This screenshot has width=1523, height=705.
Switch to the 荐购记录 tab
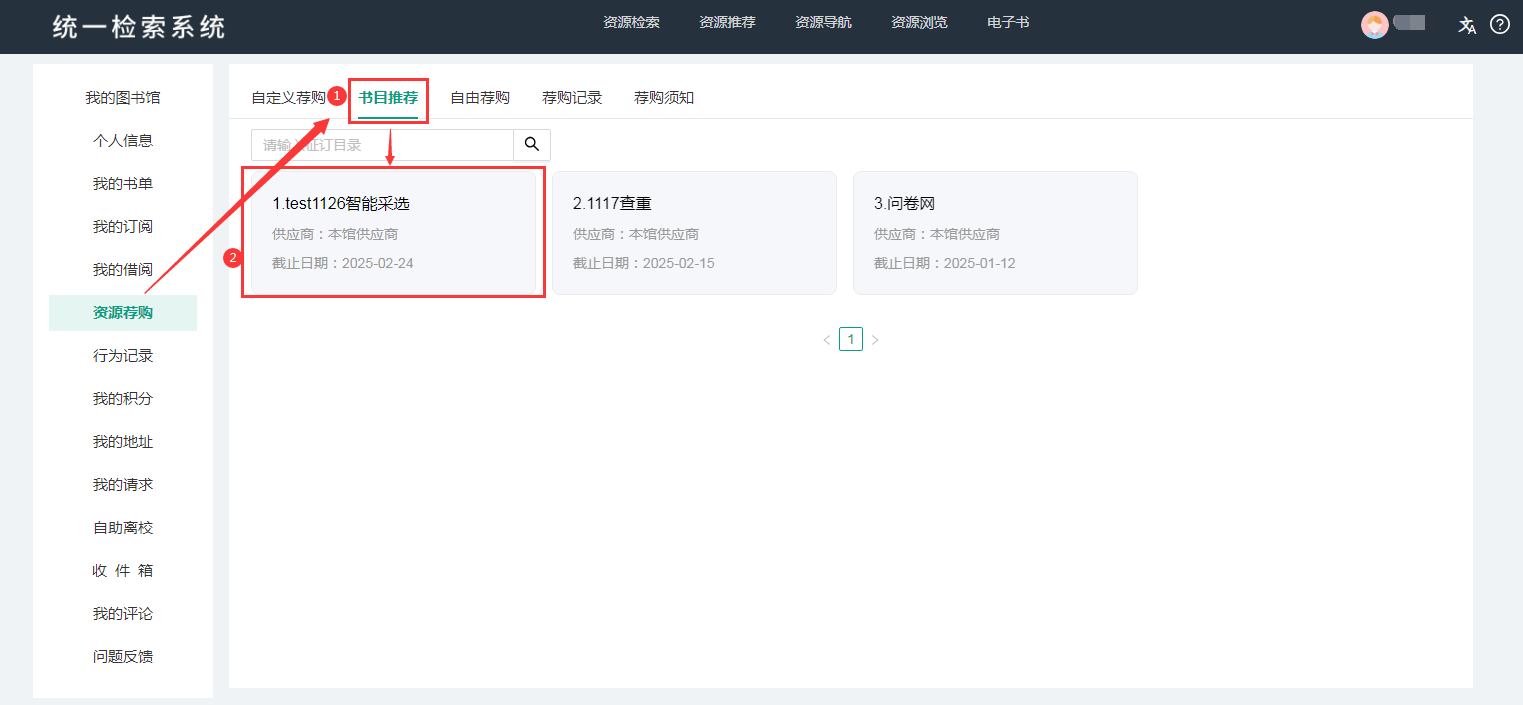pyautogui.click(x=572, y=97)
